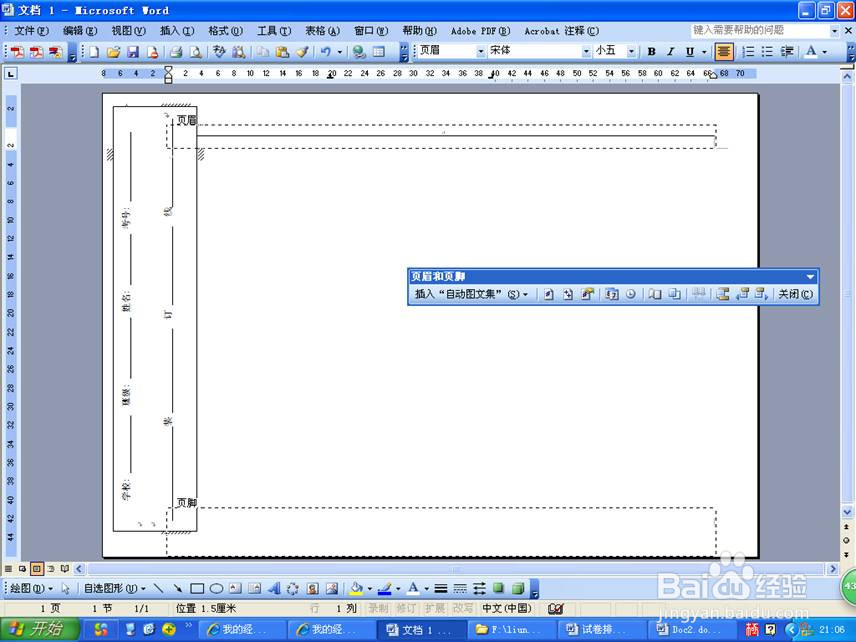856x642 pixels.
Task: Click the Open file folder icon
Action: (114, 52)
